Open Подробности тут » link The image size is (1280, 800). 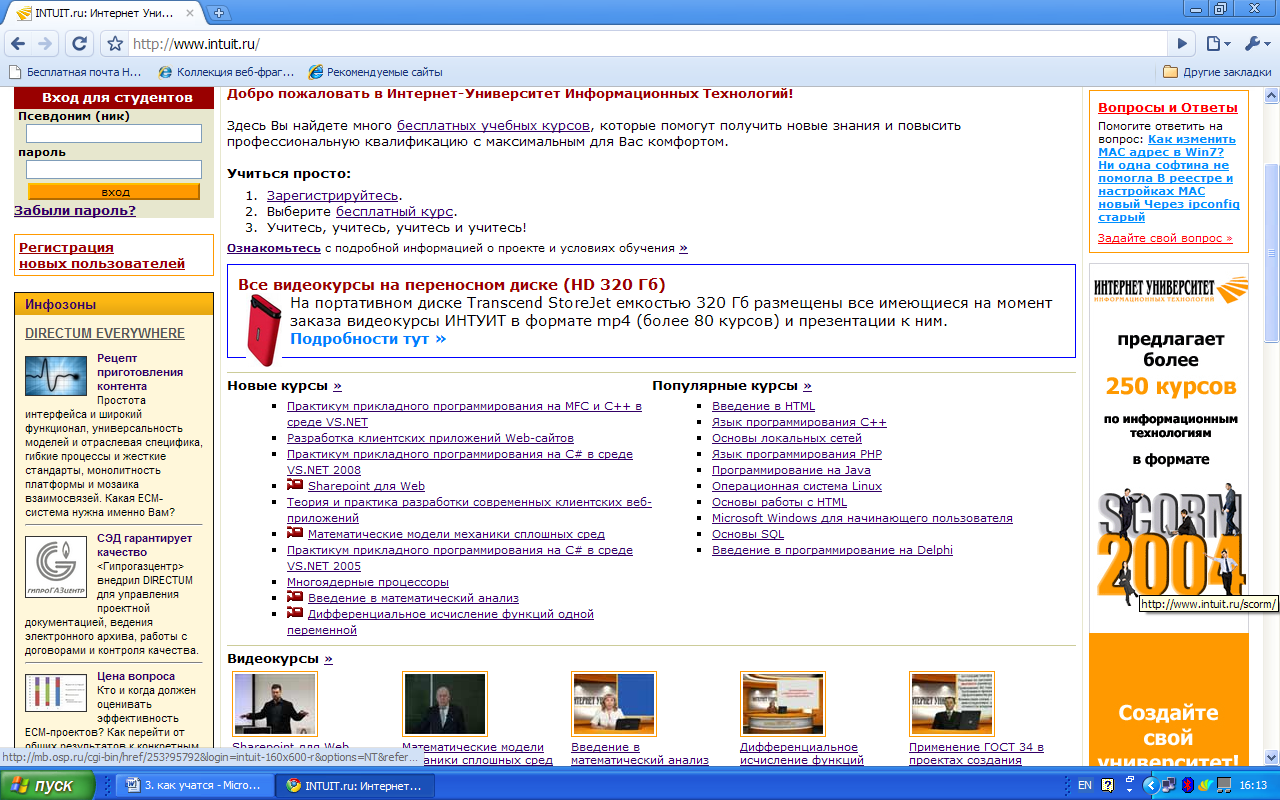click(368, 339)
